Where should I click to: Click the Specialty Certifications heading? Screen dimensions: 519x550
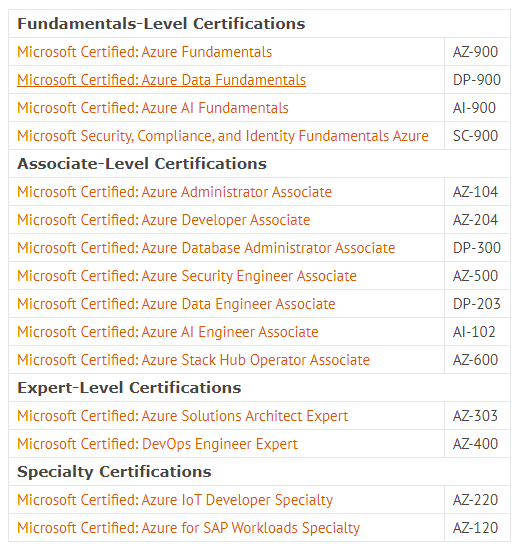(x=114, y=472)
